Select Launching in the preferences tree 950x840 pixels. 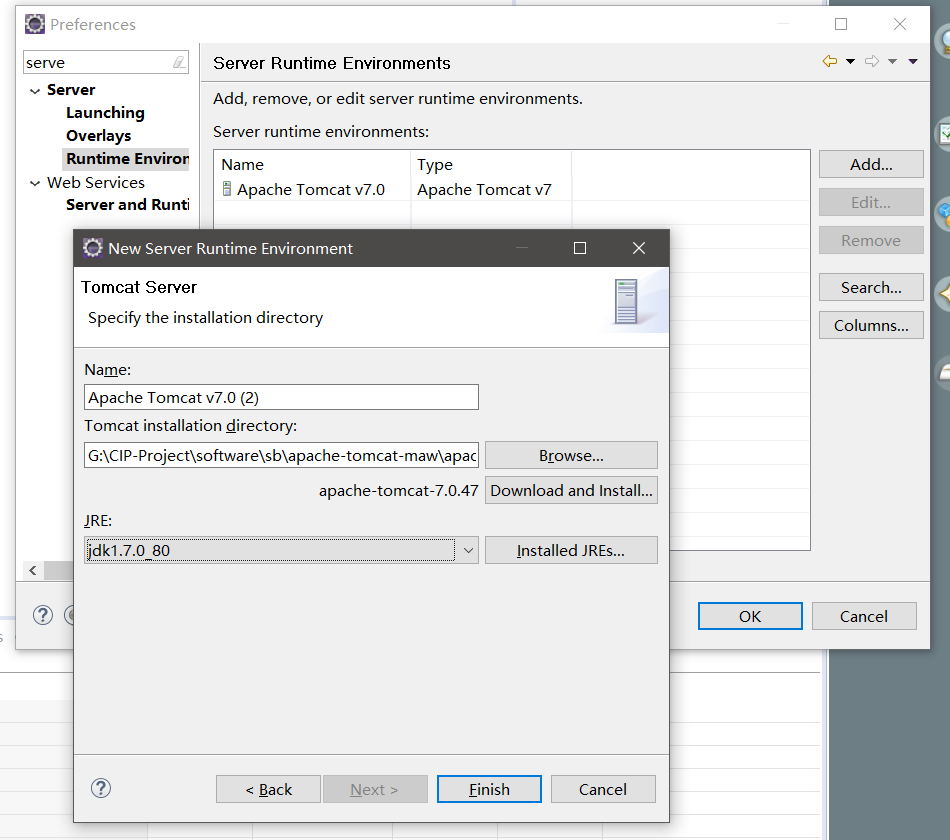point(105,113)
